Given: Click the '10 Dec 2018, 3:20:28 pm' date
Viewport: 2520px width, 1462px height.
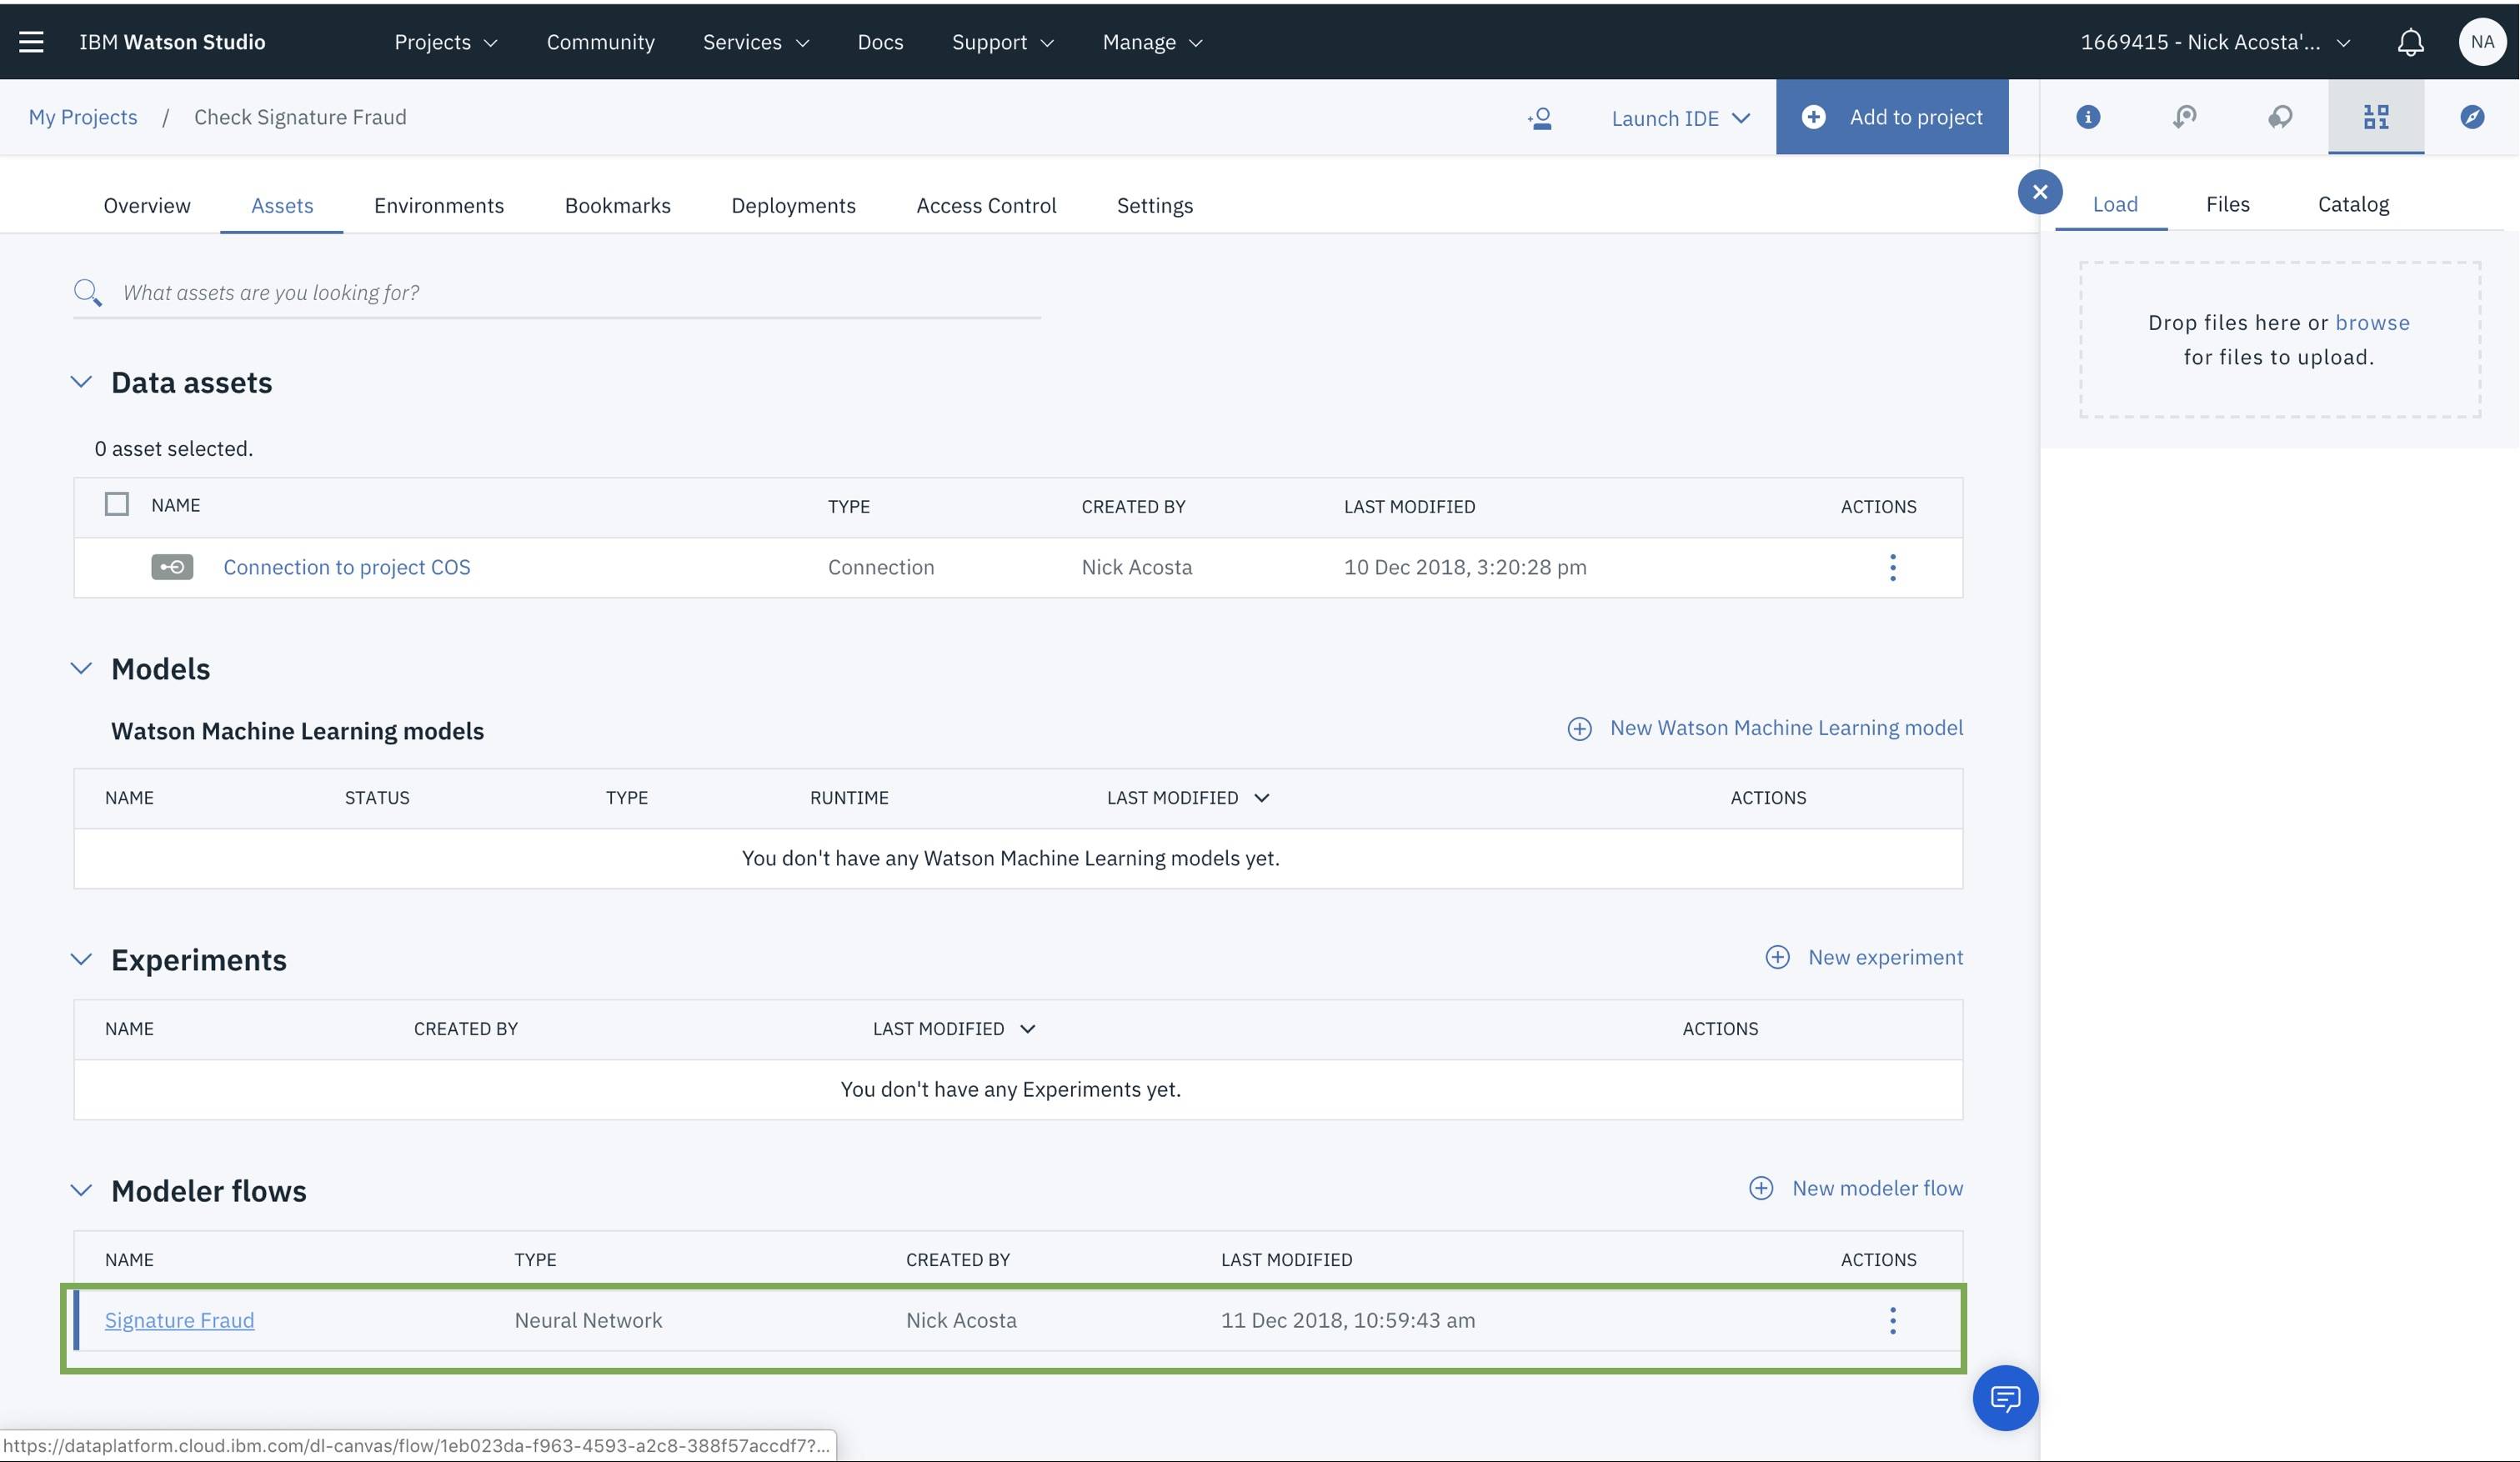Looking at the screenshot, I should (x=1465, y=567).
